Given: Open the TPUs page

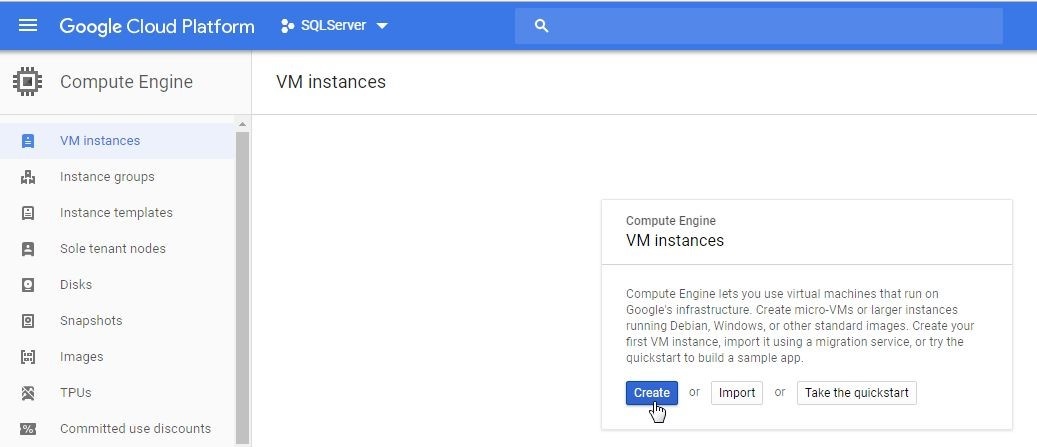Looking at the screenshot, I should click(x=75, y=393).
